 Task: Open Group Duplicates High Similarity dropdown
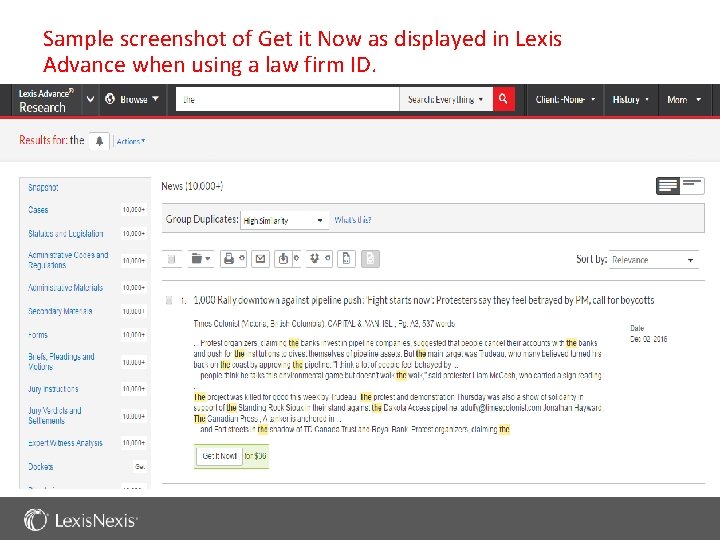point(284,220)
